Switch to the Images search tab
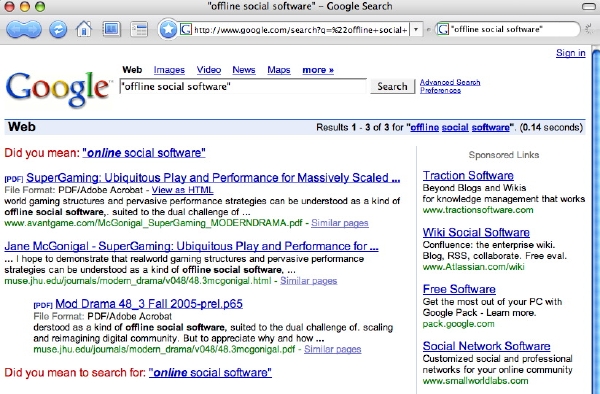 coord(169,70)
